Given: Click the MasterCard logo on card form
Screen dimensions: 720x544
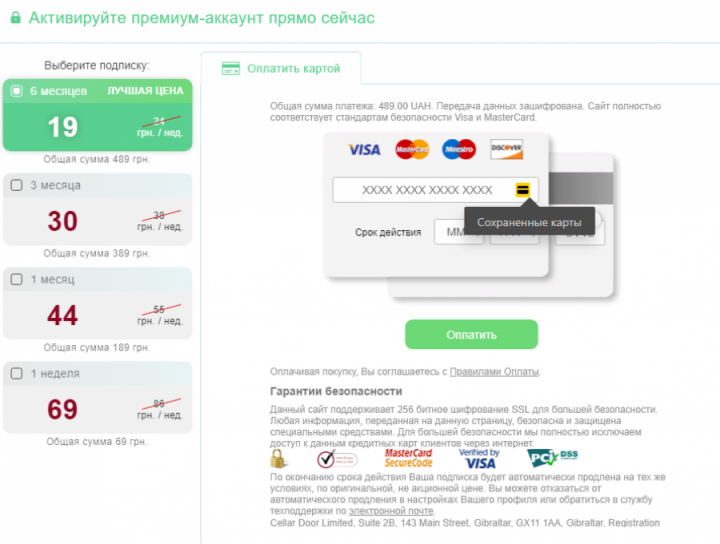Looking at the screenshot, I should point(412,150).
